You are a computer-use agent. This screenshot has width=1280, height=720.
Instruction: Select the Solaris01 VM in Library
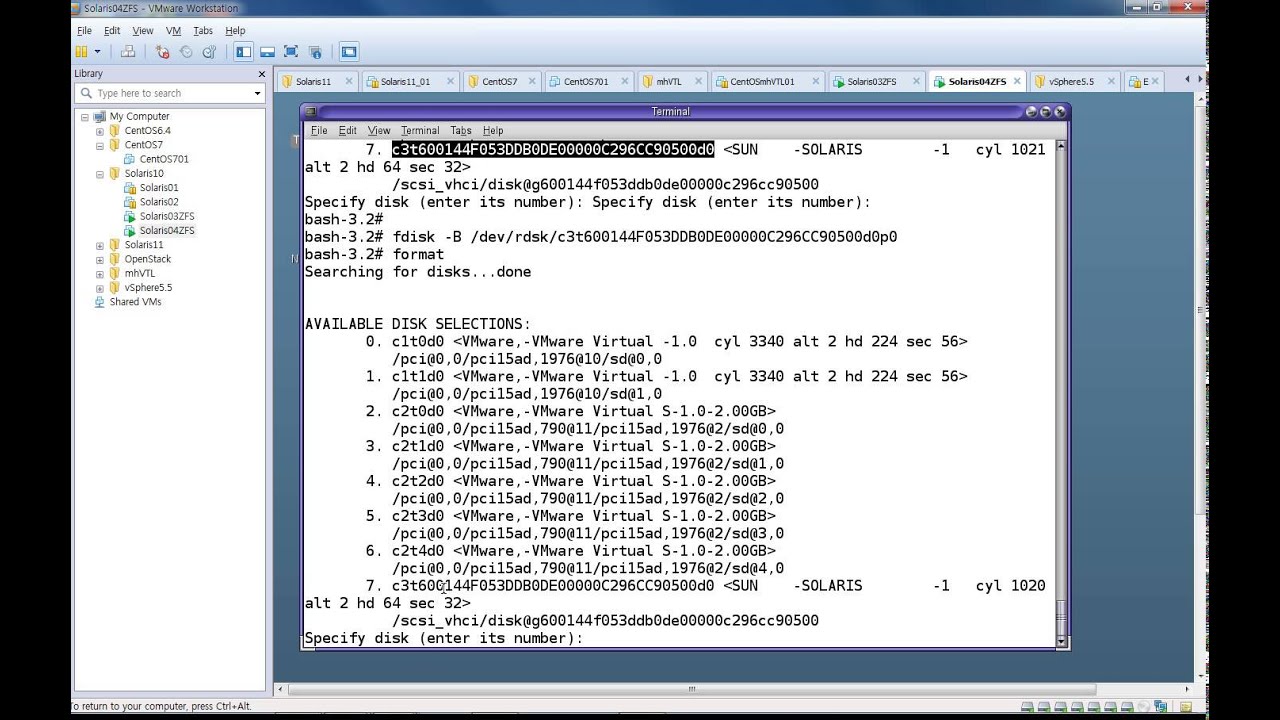(x=158, y=188)
